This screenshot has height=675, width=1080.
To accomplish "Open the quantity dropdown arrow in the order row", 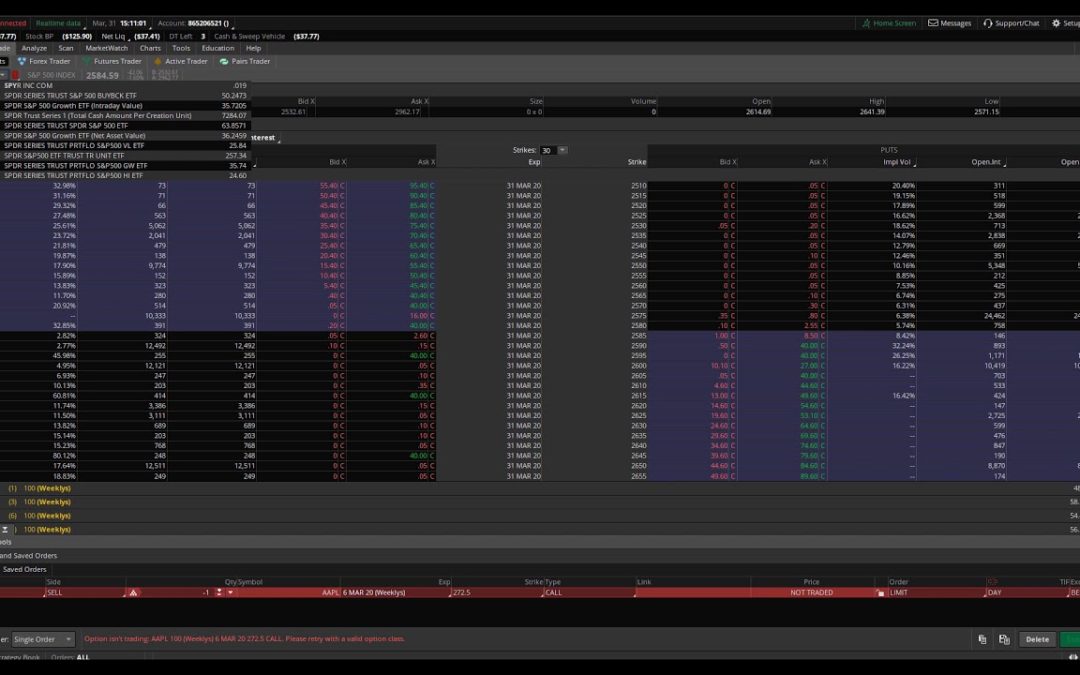I will 230,593.
